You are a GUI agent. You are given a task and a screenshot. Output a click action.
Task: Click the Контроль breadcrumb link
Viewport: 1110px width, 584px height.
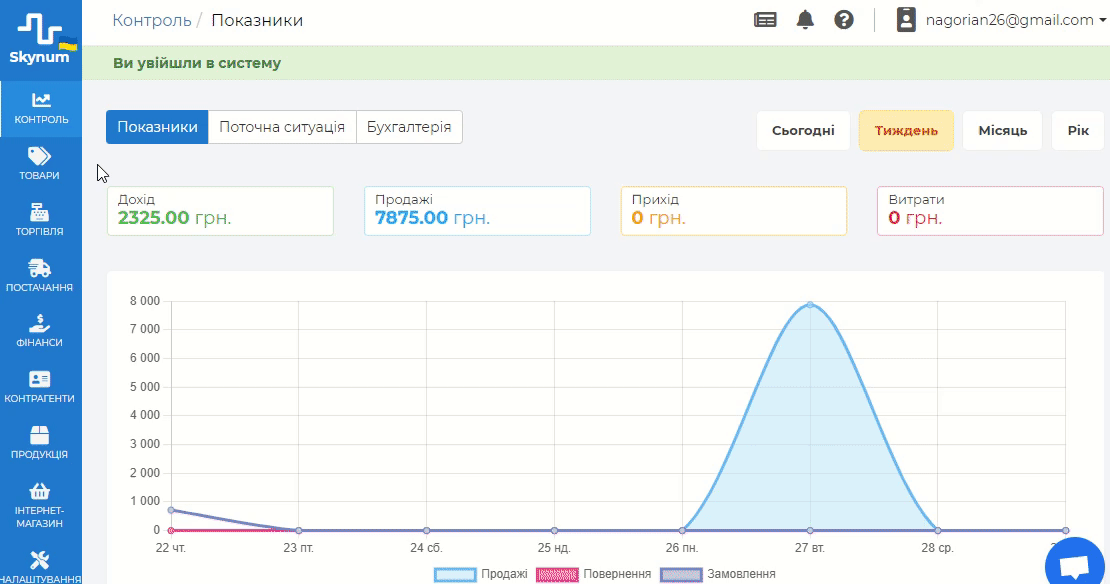[151, 20]
